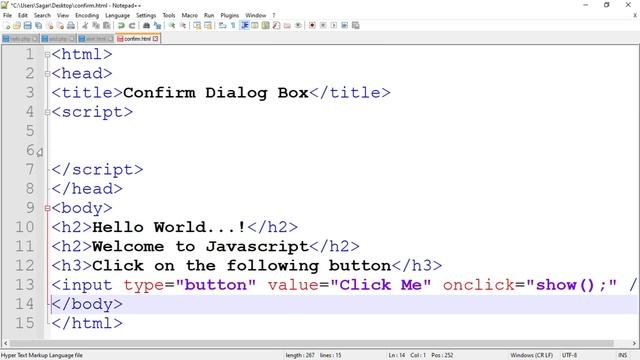Click 'UTF-8' encoding in status bar
Image resolution: width=640 pixels, height=360 pixels.
569,355
